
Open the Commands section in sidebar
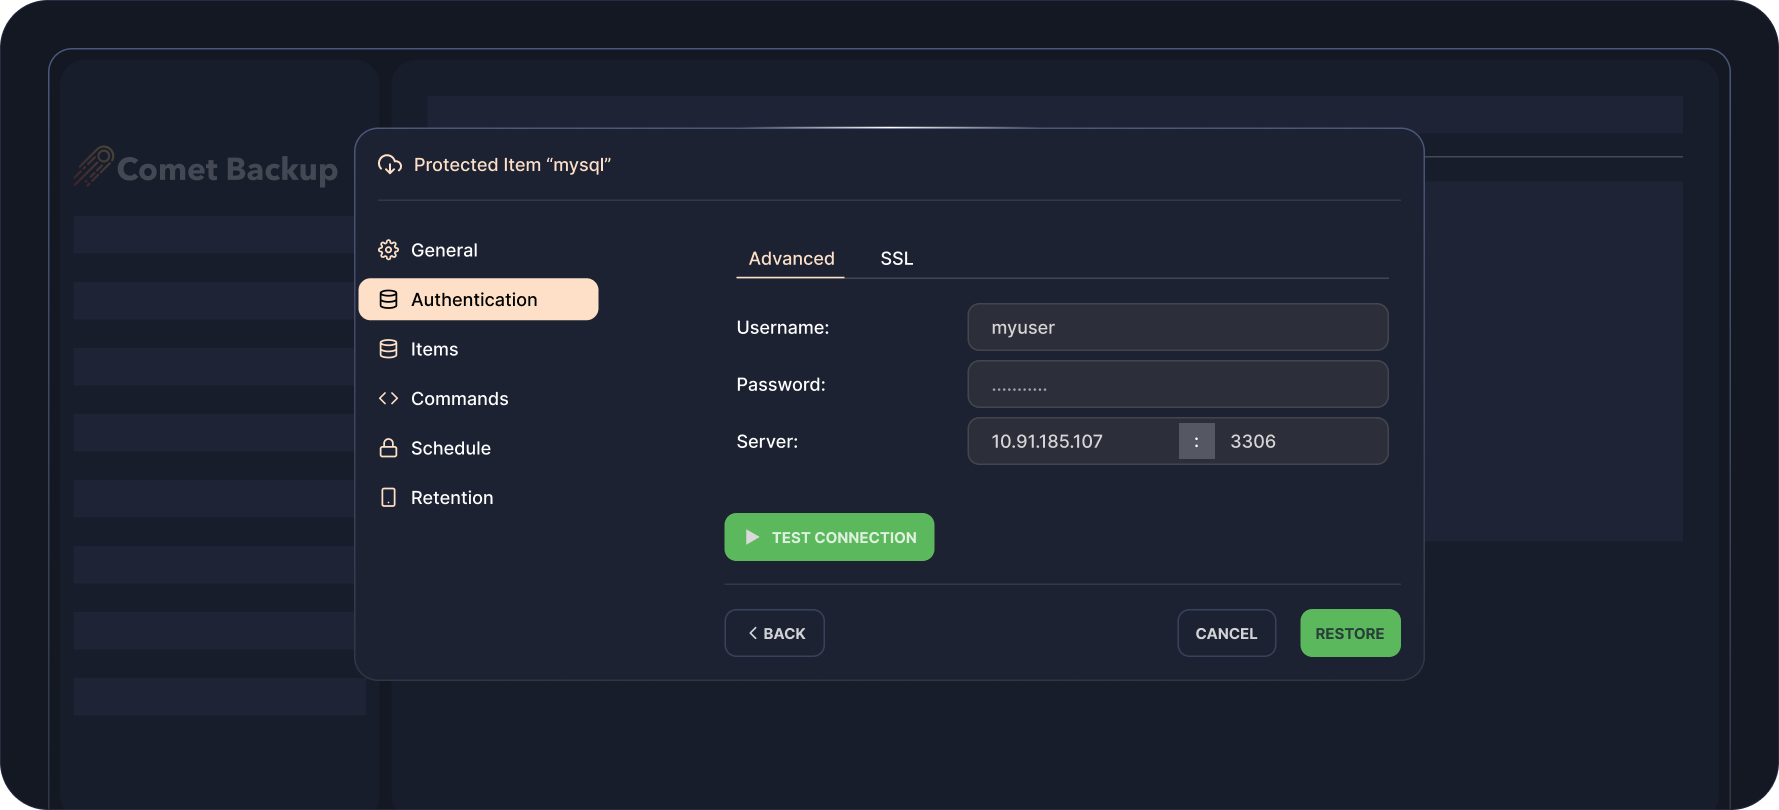[x=459, y=398]
